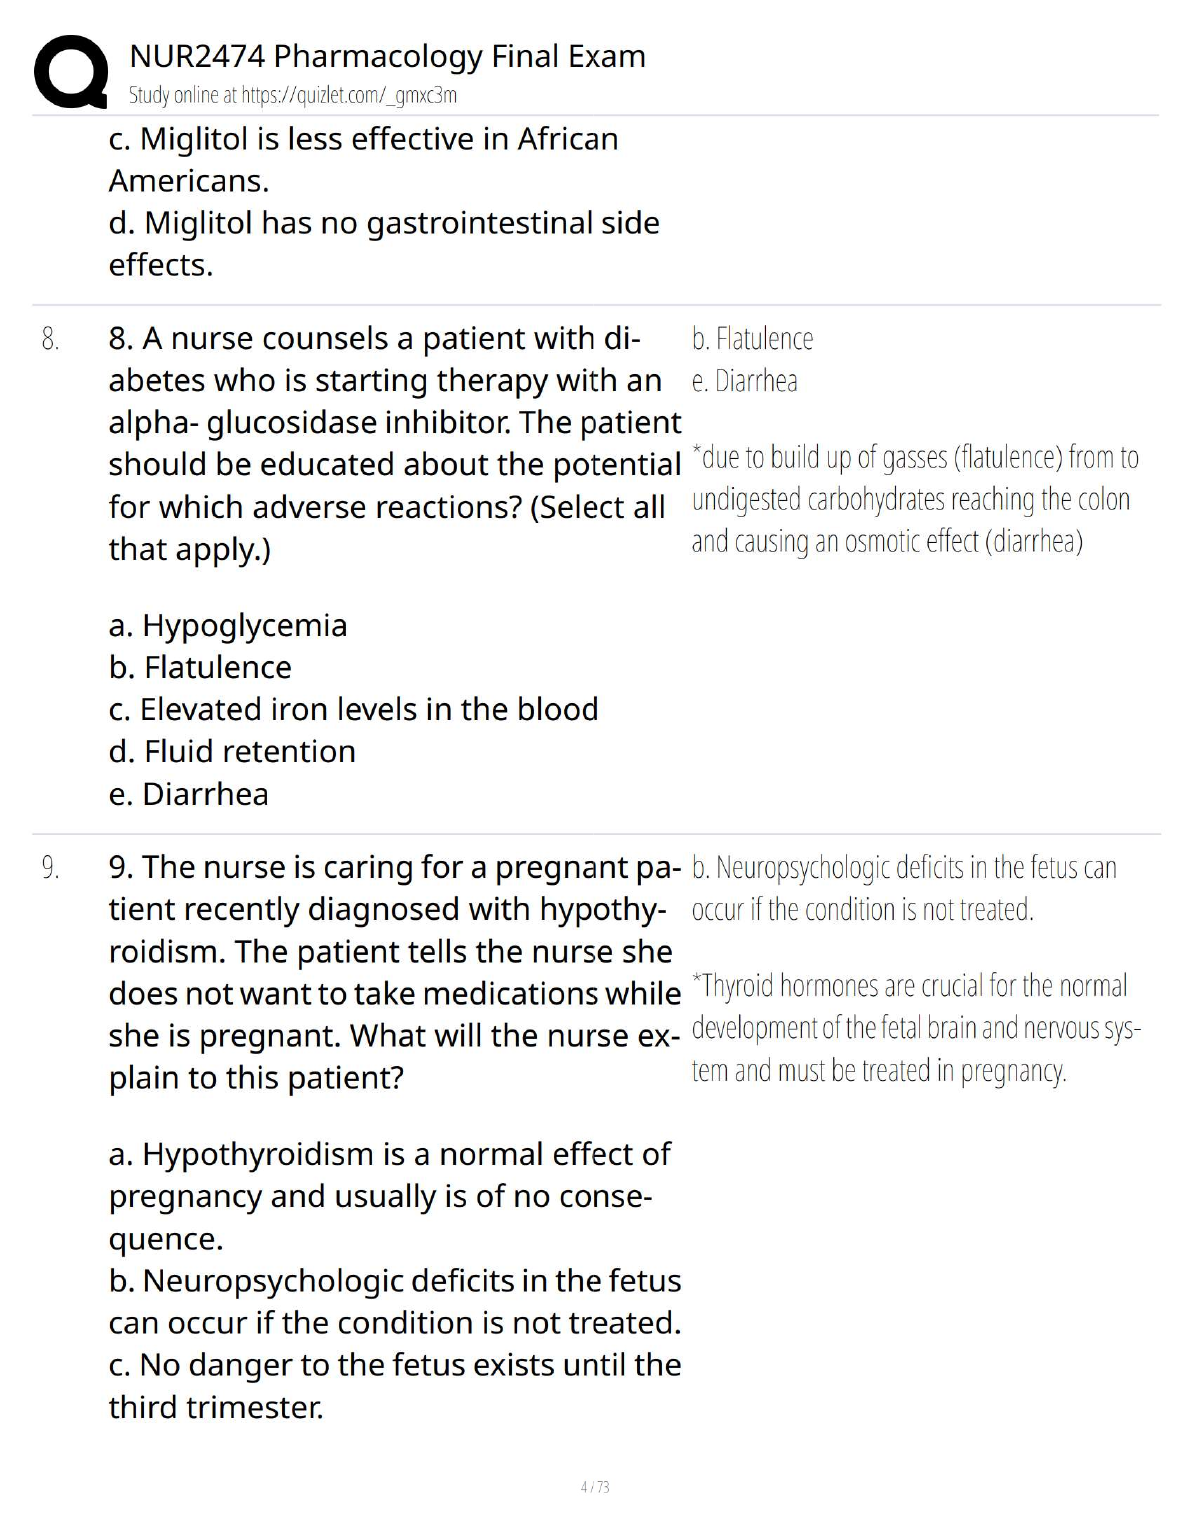Select 'c. Miglitol is less effective' option
This screenshot has height=1540, width=1190.
click(x=363, y=159)
